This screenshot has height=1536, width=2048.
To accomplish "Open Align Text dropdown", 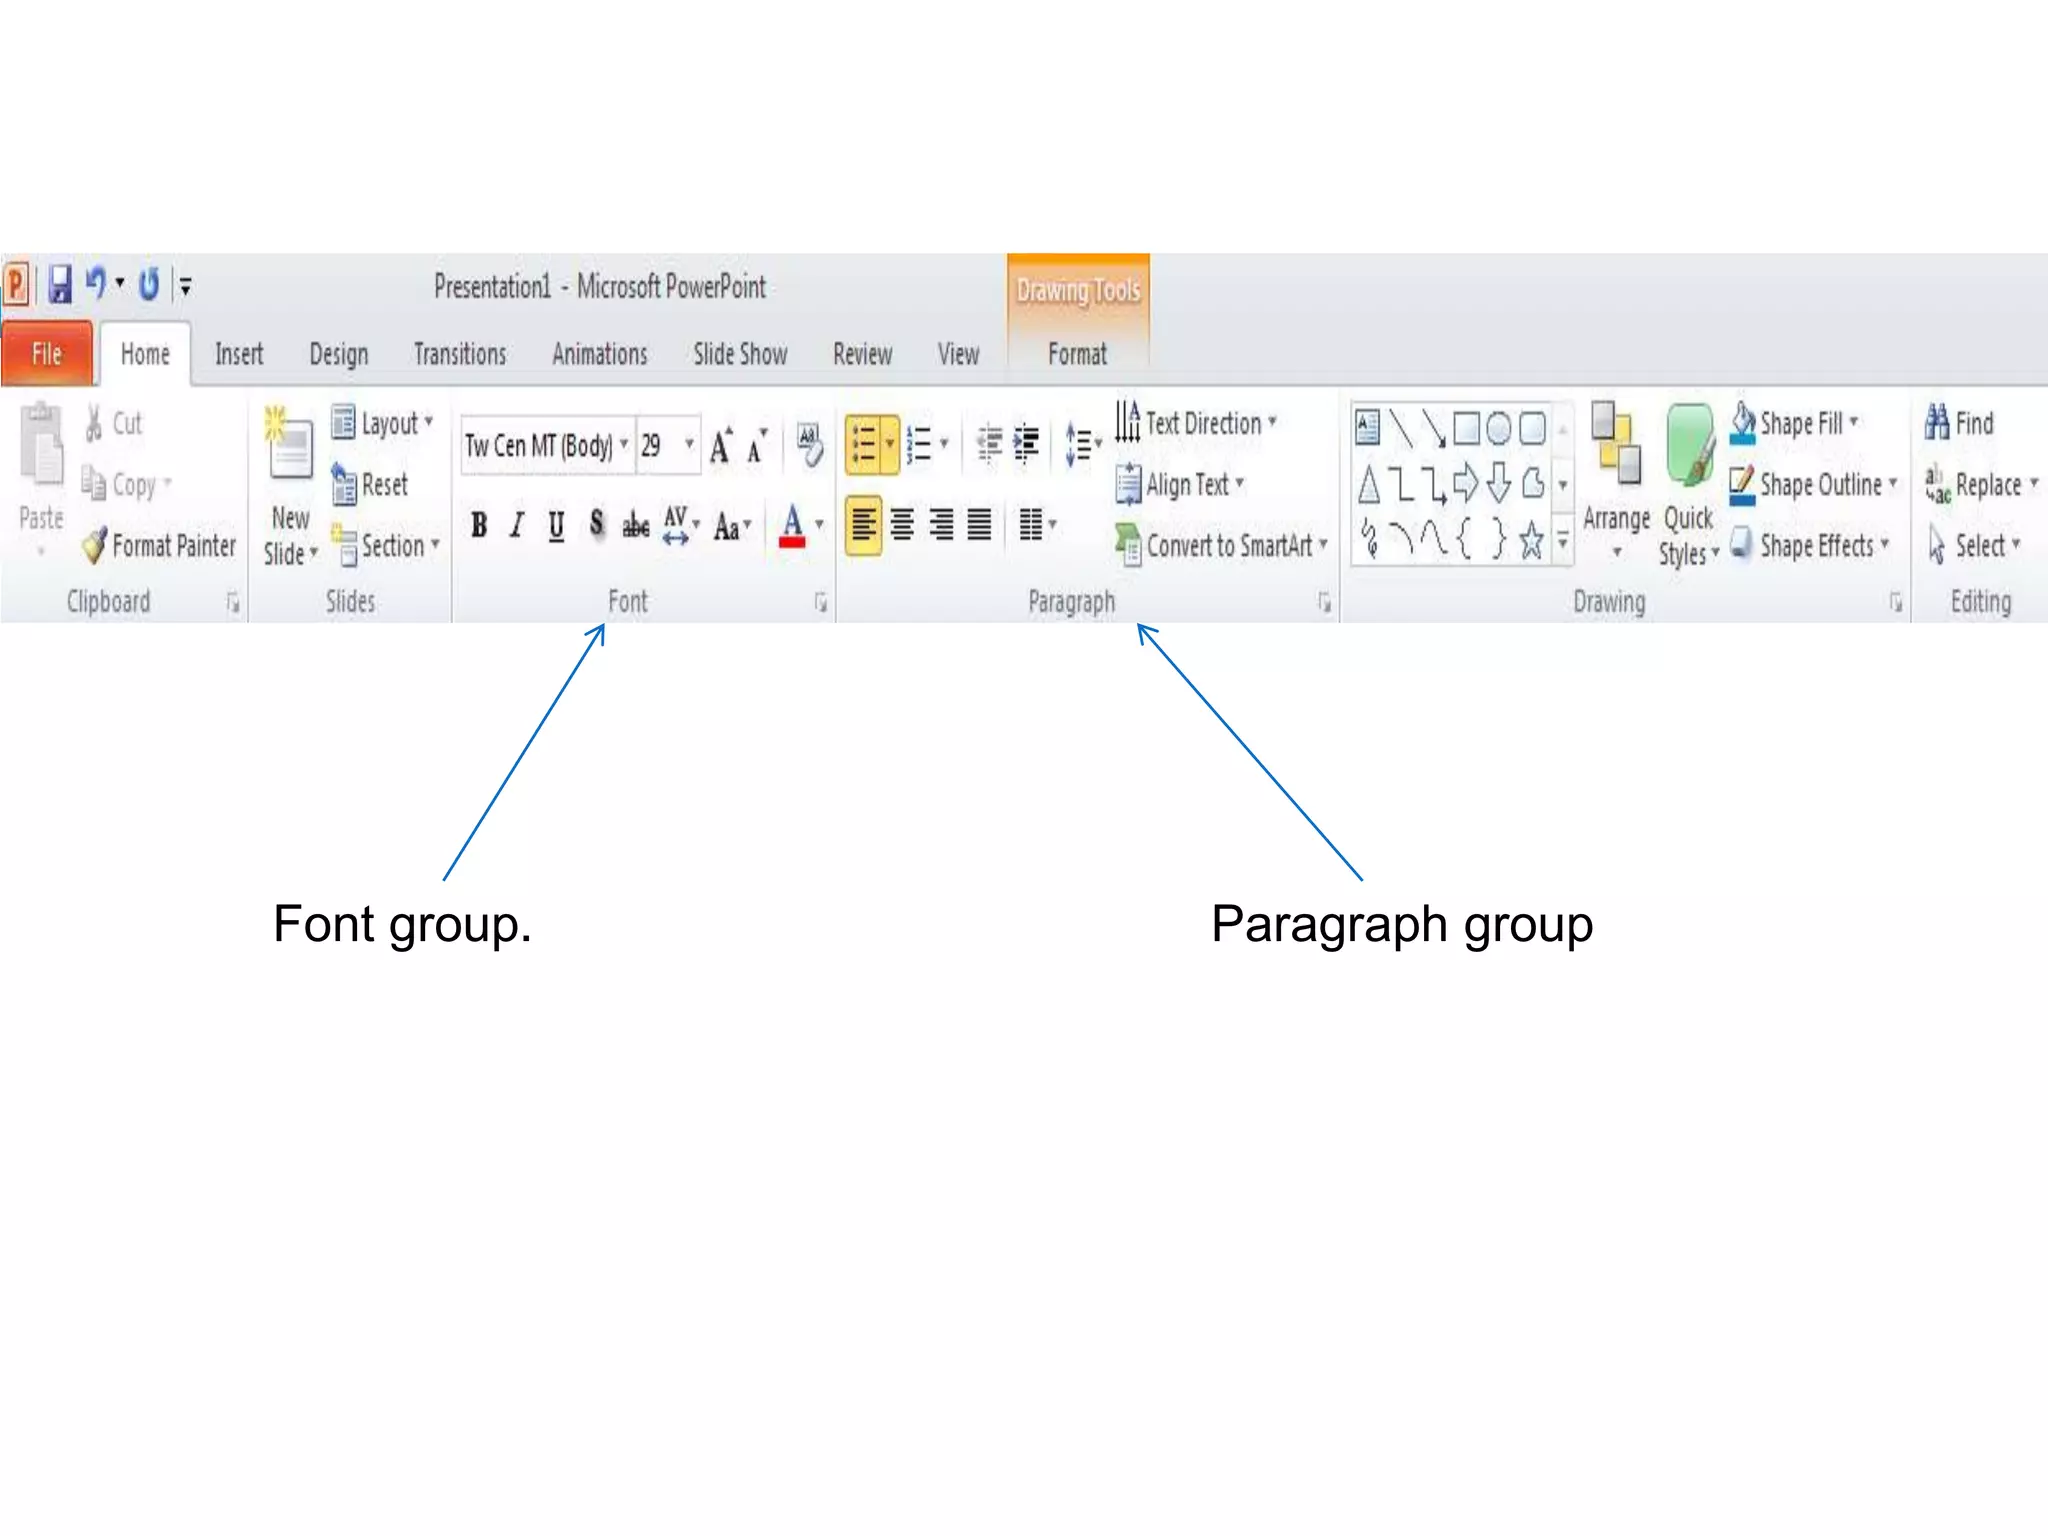I will pos(1180,485).
